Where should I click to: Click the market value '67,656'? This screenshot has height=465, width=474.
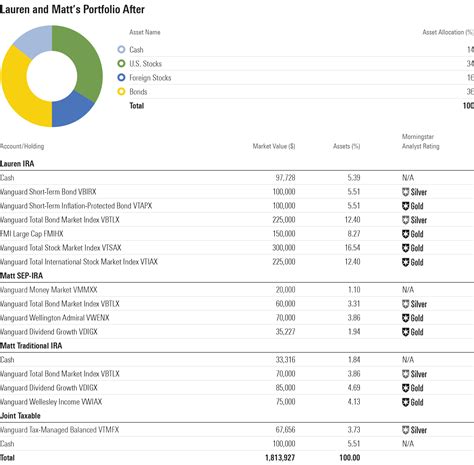[x=285, y=430]
